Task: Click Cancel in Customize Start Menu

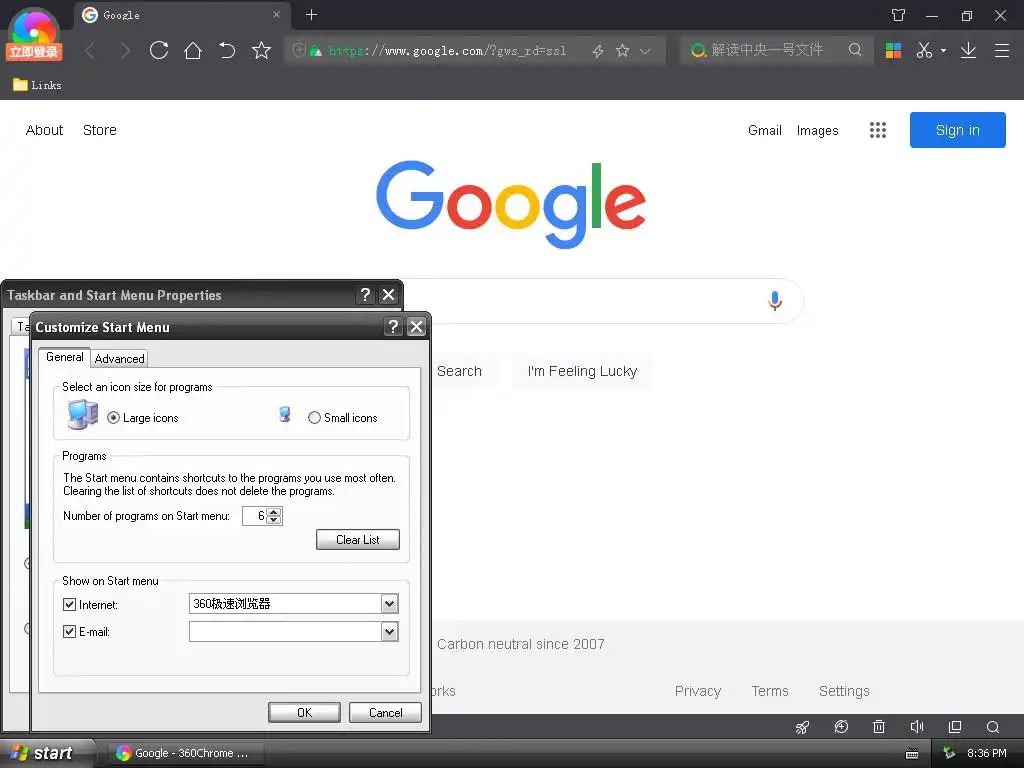Action: [385, 712]
